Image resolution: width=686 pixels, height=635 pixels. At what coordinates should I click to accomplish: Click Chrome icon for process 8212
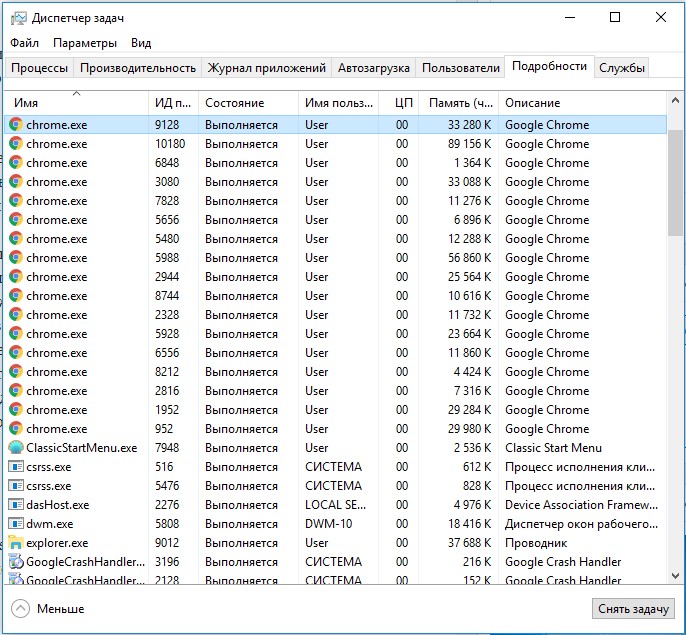pos(16,372)
